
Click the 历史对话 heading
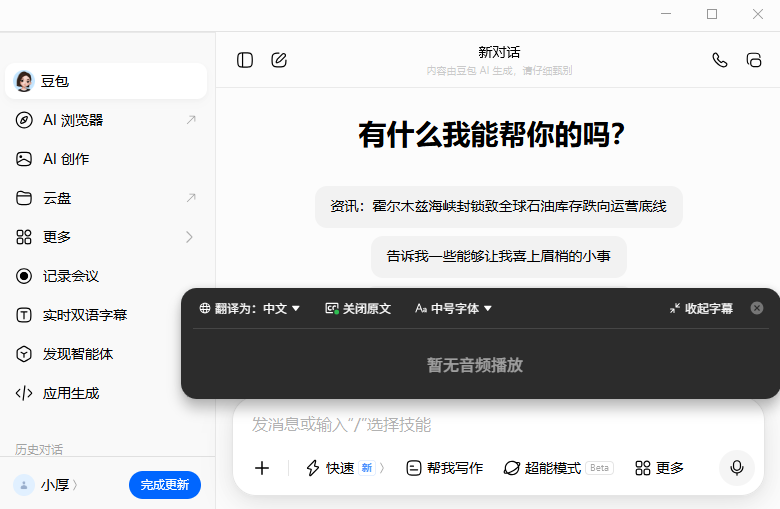pos(39,450)
